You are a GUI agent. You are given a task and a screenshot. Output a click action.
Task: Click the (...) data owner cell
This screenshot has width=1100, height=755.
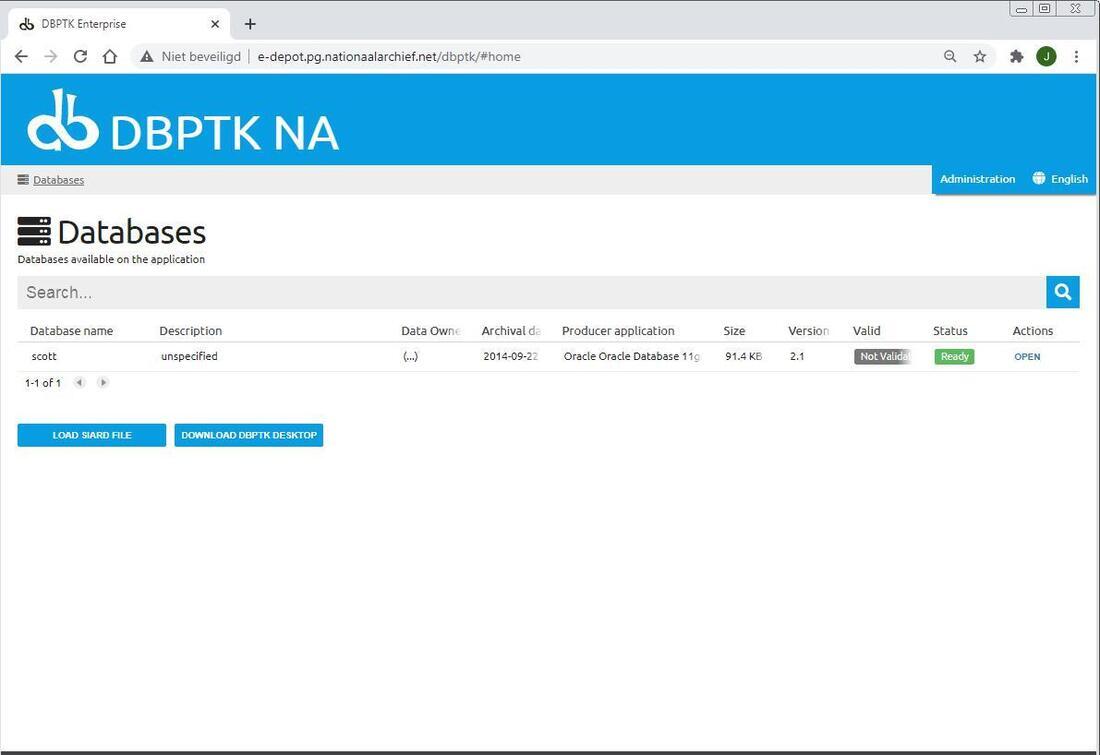tap(410, 356)
